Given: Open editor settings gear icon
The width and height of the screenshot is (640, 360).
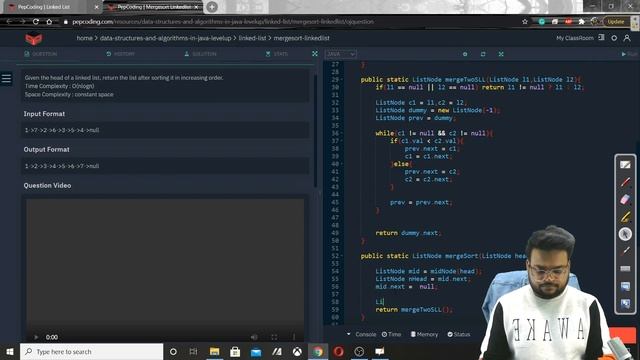Looking at the screenshot, I should coord(465,54).
